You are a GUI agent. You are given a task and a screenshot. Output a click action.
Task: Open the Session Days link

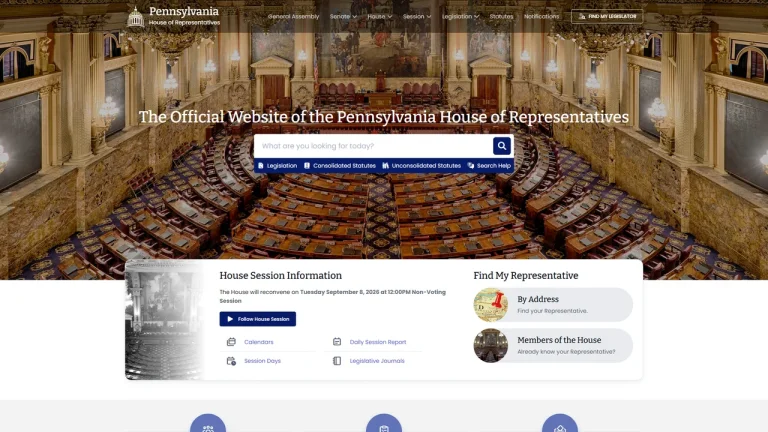point(263,361)
